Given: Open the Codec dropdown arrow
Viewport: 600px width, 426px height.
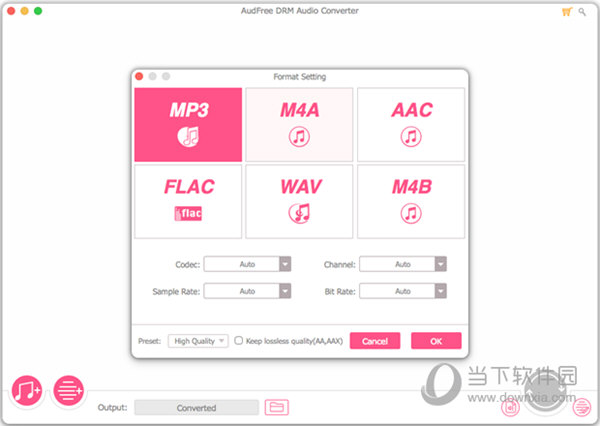Looking at the screenshot, I should click(x=285, y=264).
